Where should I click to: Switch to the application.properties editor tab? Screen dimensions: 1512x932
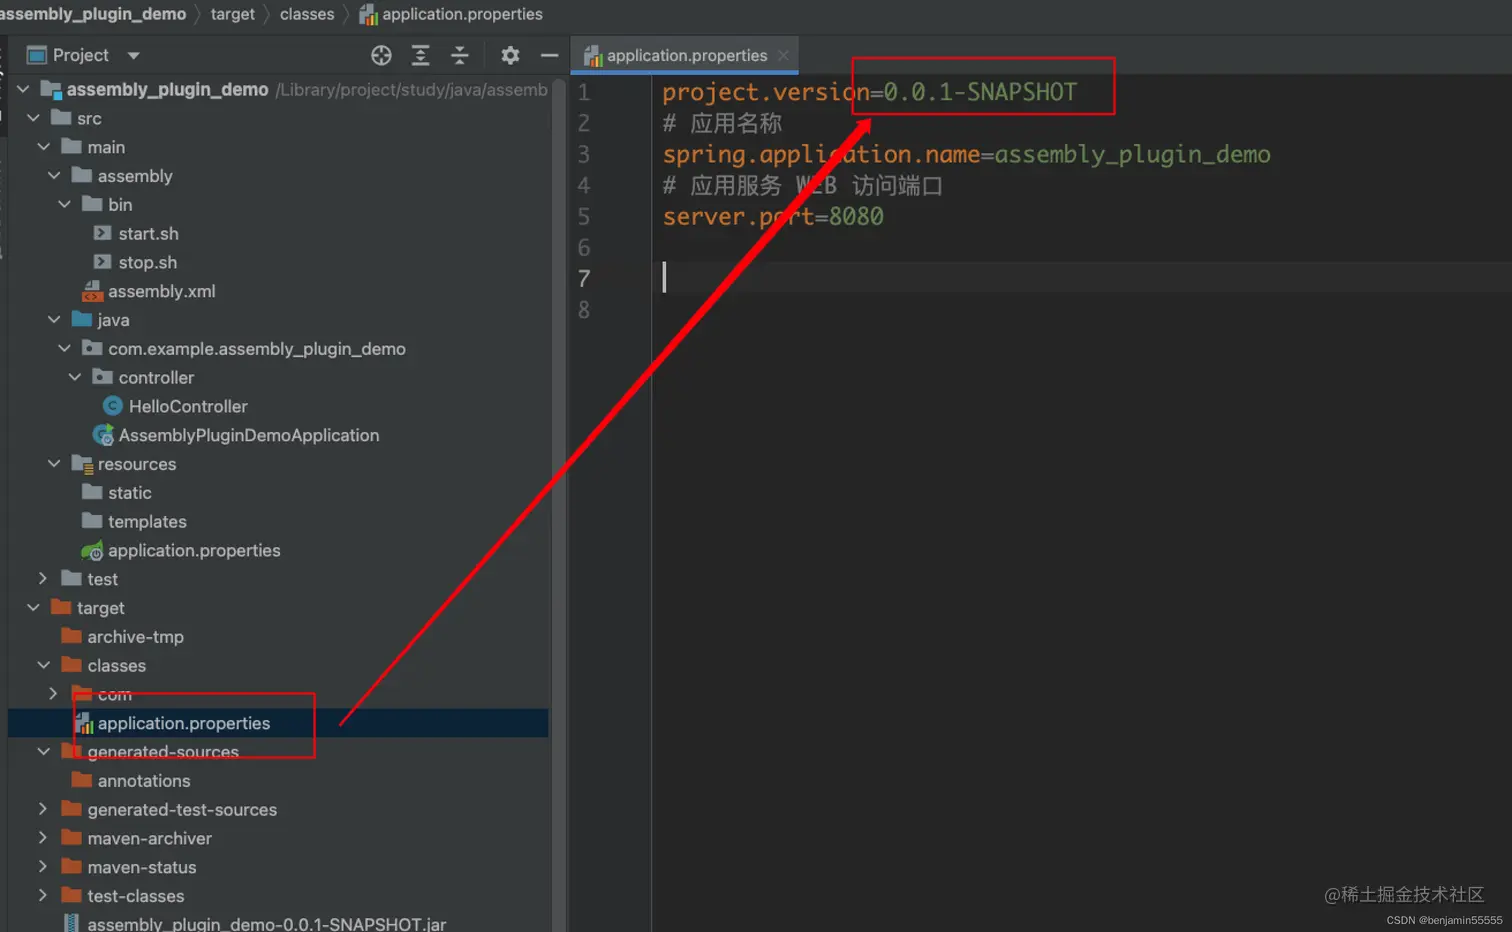(x=685, y=56)
